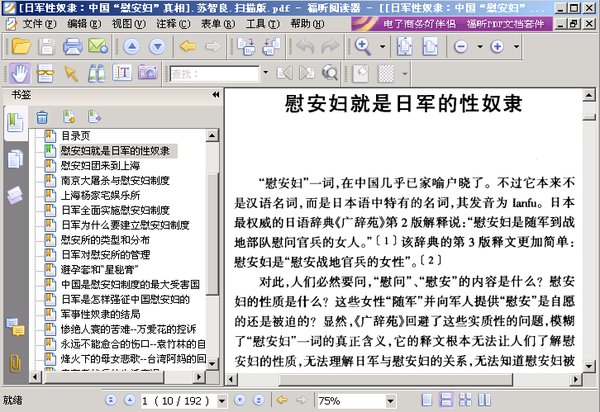Screen dimensions: 600x412
Task: Open the find options dropdown arrow
Action: [x=266, y=72]
